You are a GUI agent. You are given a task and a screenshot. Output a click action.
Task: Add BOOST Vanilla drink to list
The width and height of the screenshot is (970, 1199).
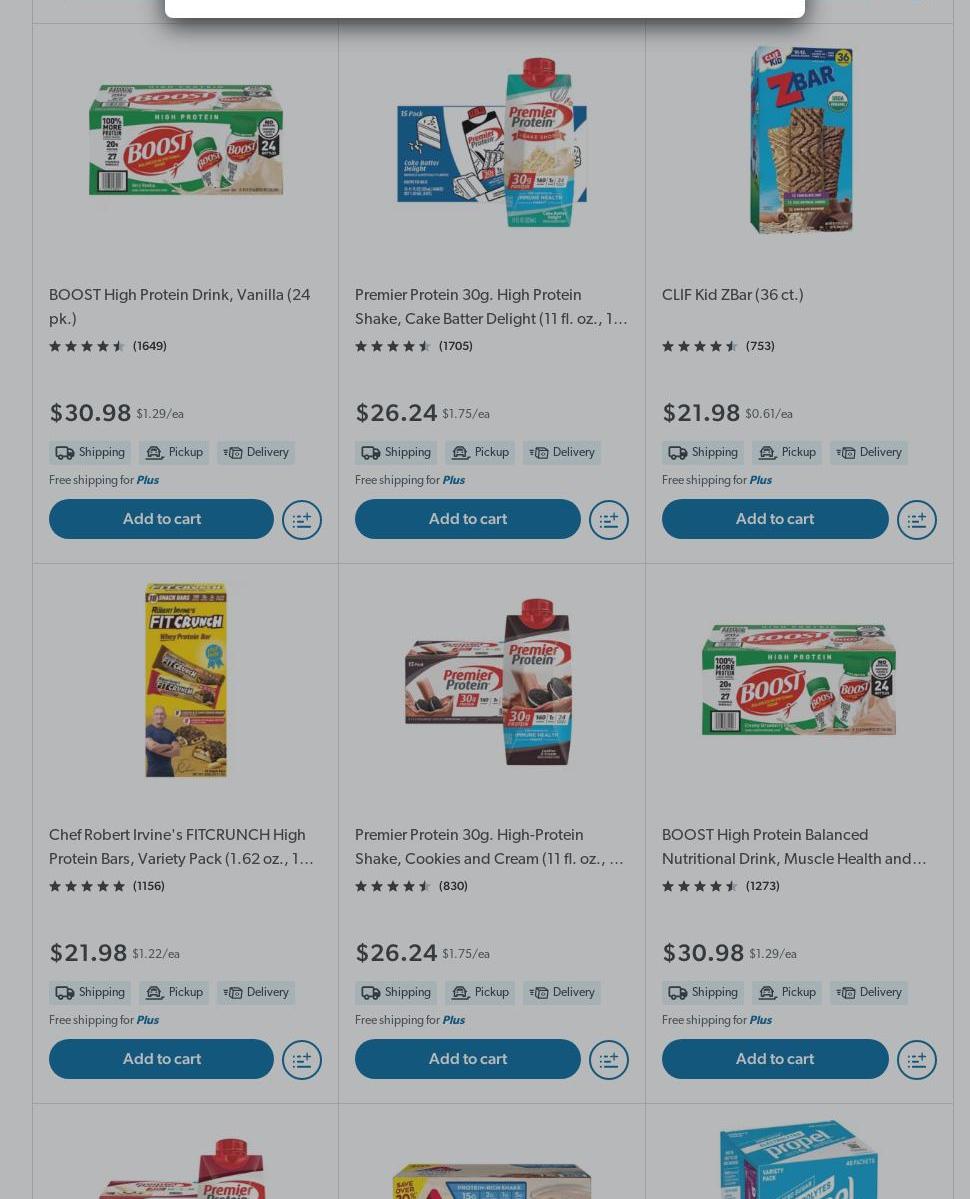[x=302, y=520]
